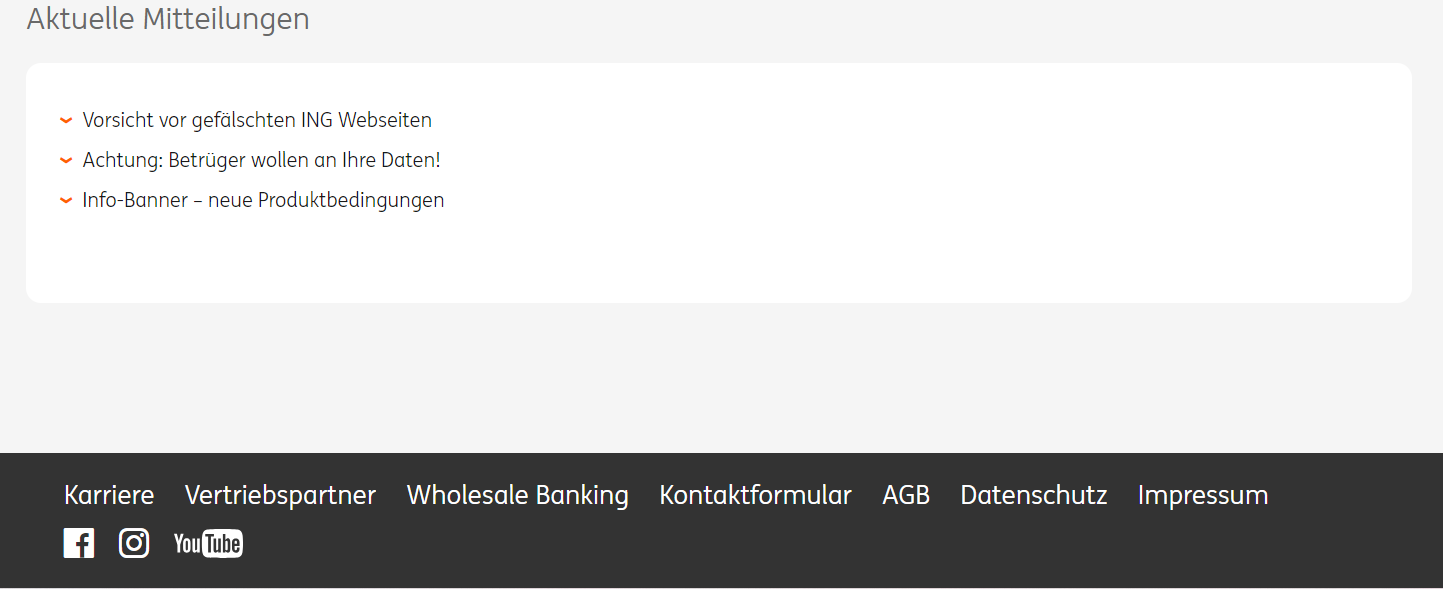Click orange chevron beside 'Vorsicht vor gefälschten'
The image size is (1443, 589).
(x=66, y=120)
